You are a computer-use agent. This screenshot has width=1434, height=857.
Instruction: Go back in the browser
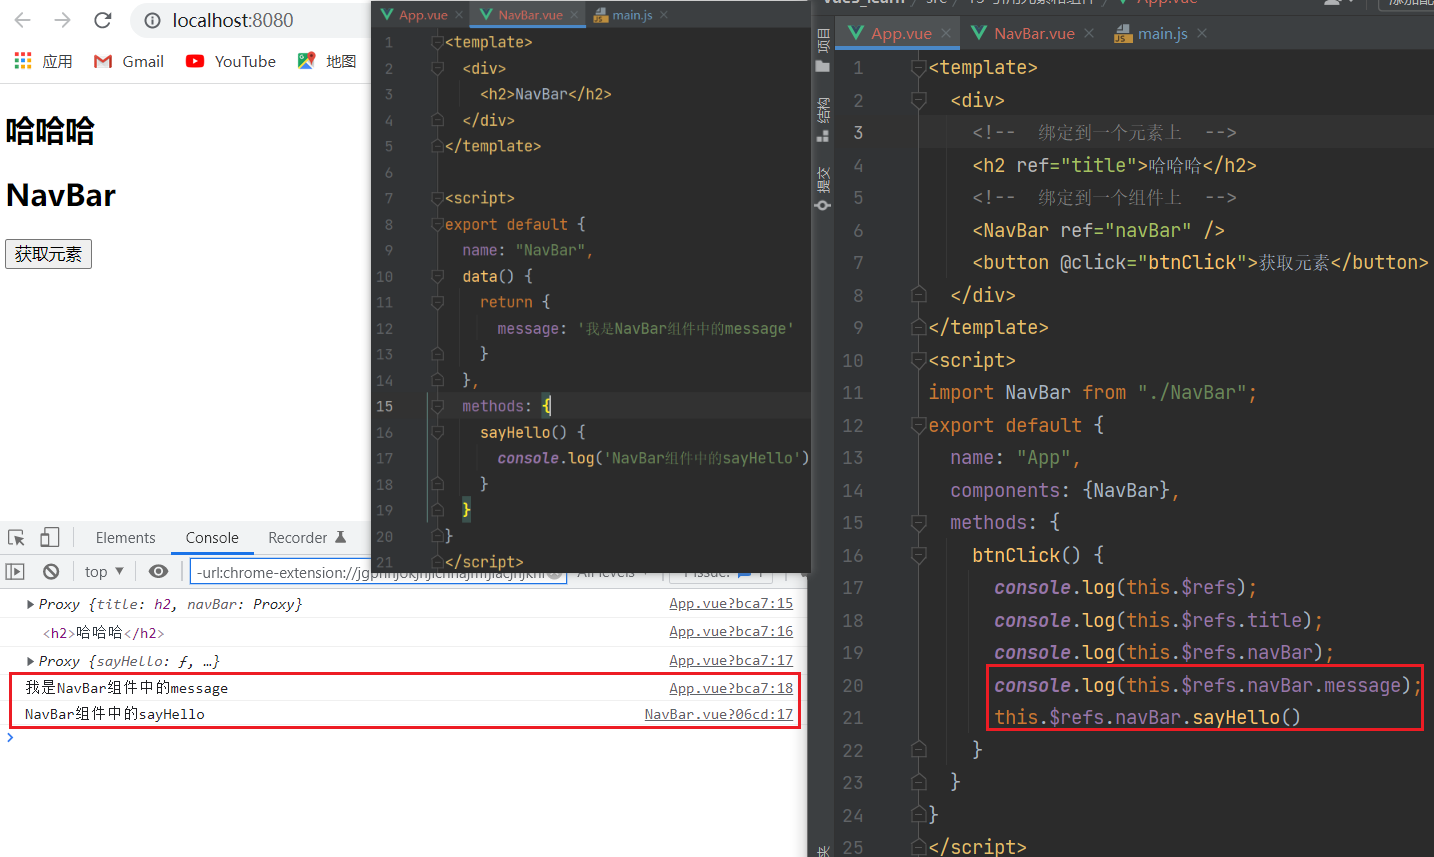[x=23, y=20]
